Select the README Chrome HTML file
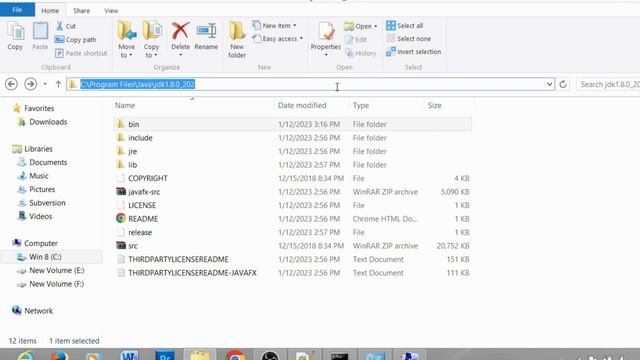The width and height of the screenshot is (640, 360). [292, 218]
